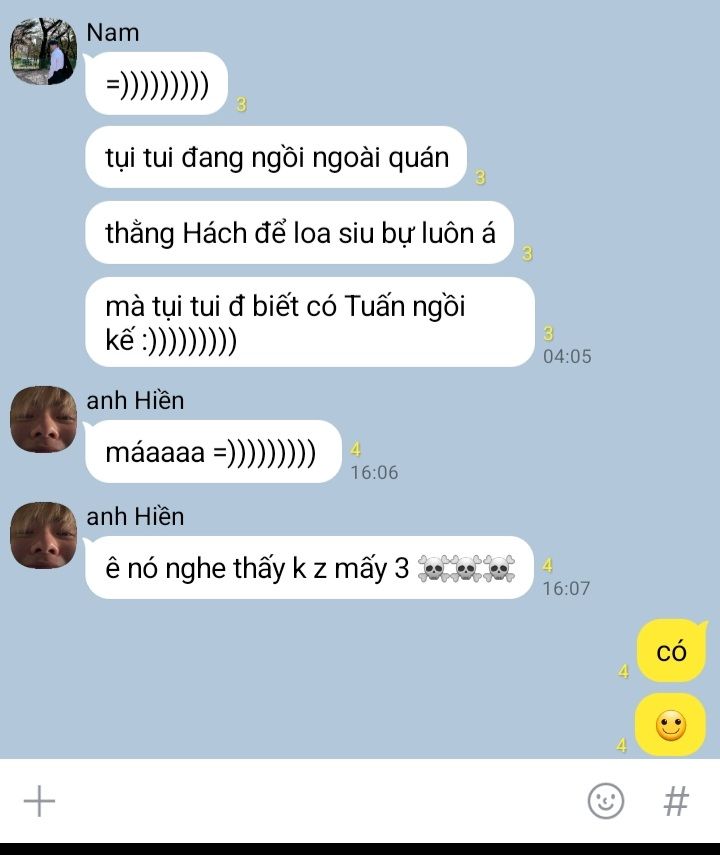Screen dimensions: 720x855
Task: Tap the sender name Nam
Action: (112, 33)
